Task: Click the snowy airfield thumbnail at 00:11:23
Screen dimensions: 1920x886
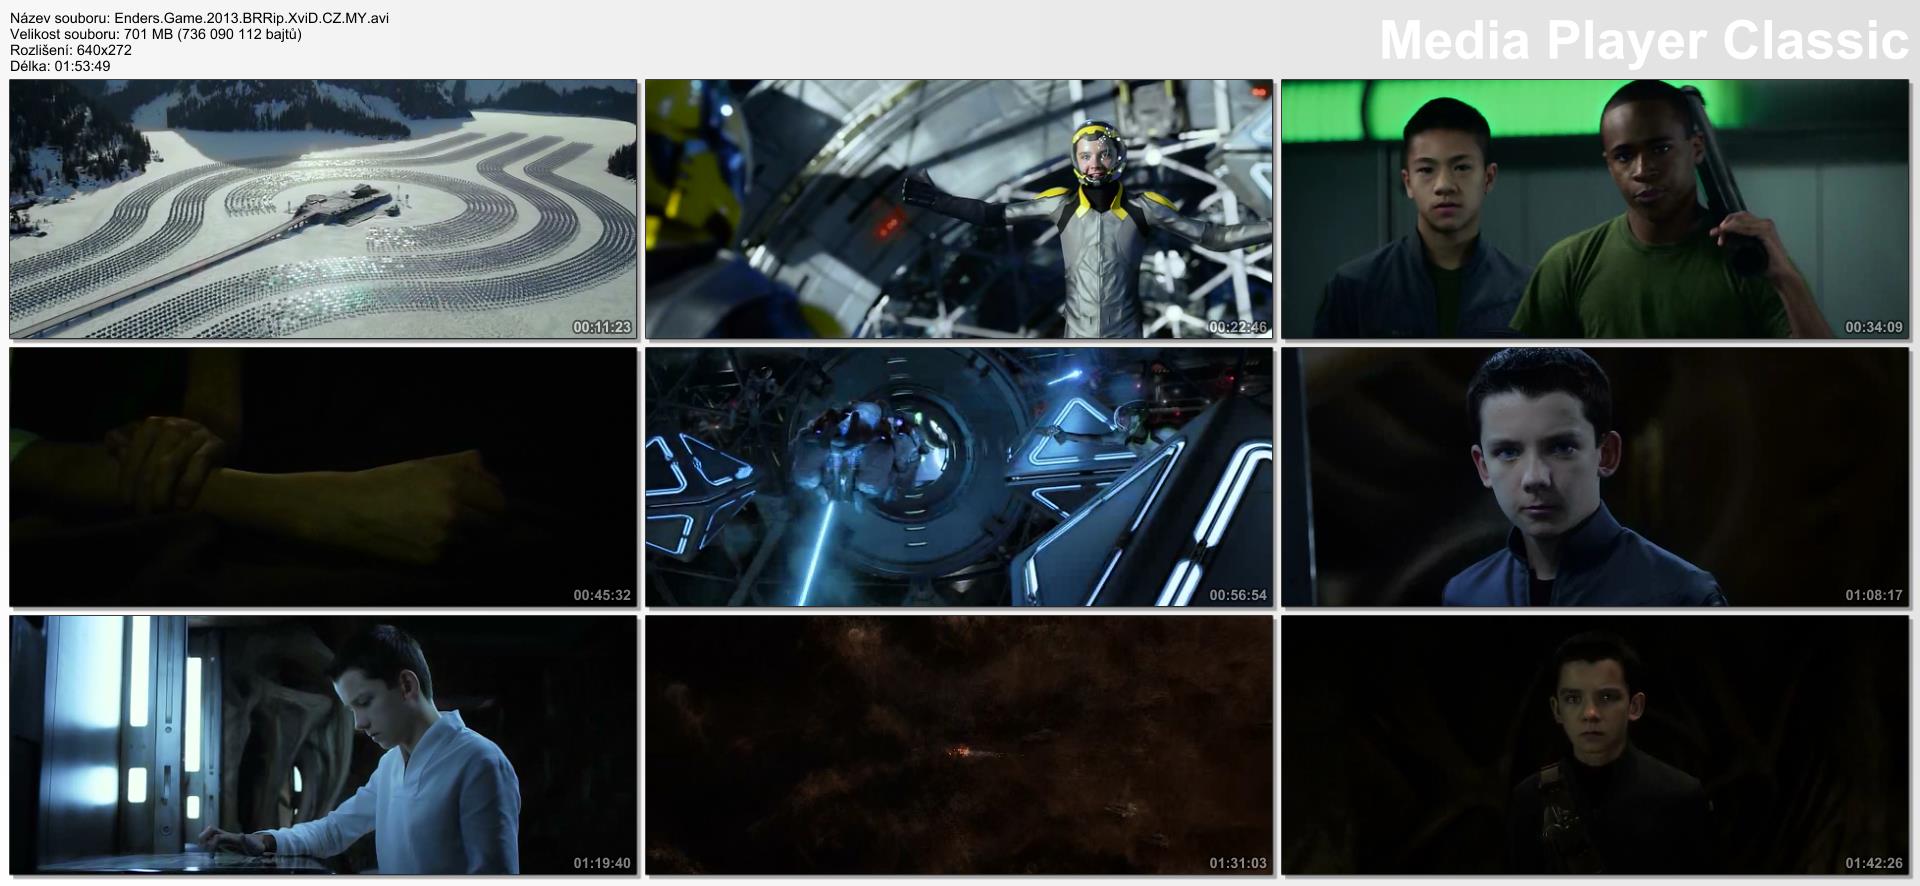Action: pyautogui.click(x=323, y=209)
